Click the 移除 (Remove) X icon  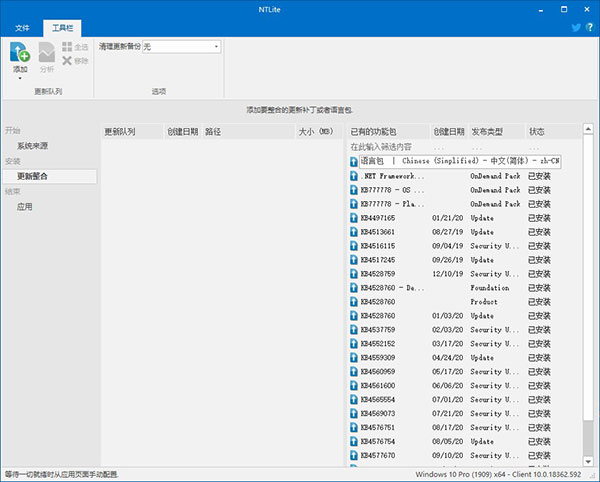[x=67, y=60]
